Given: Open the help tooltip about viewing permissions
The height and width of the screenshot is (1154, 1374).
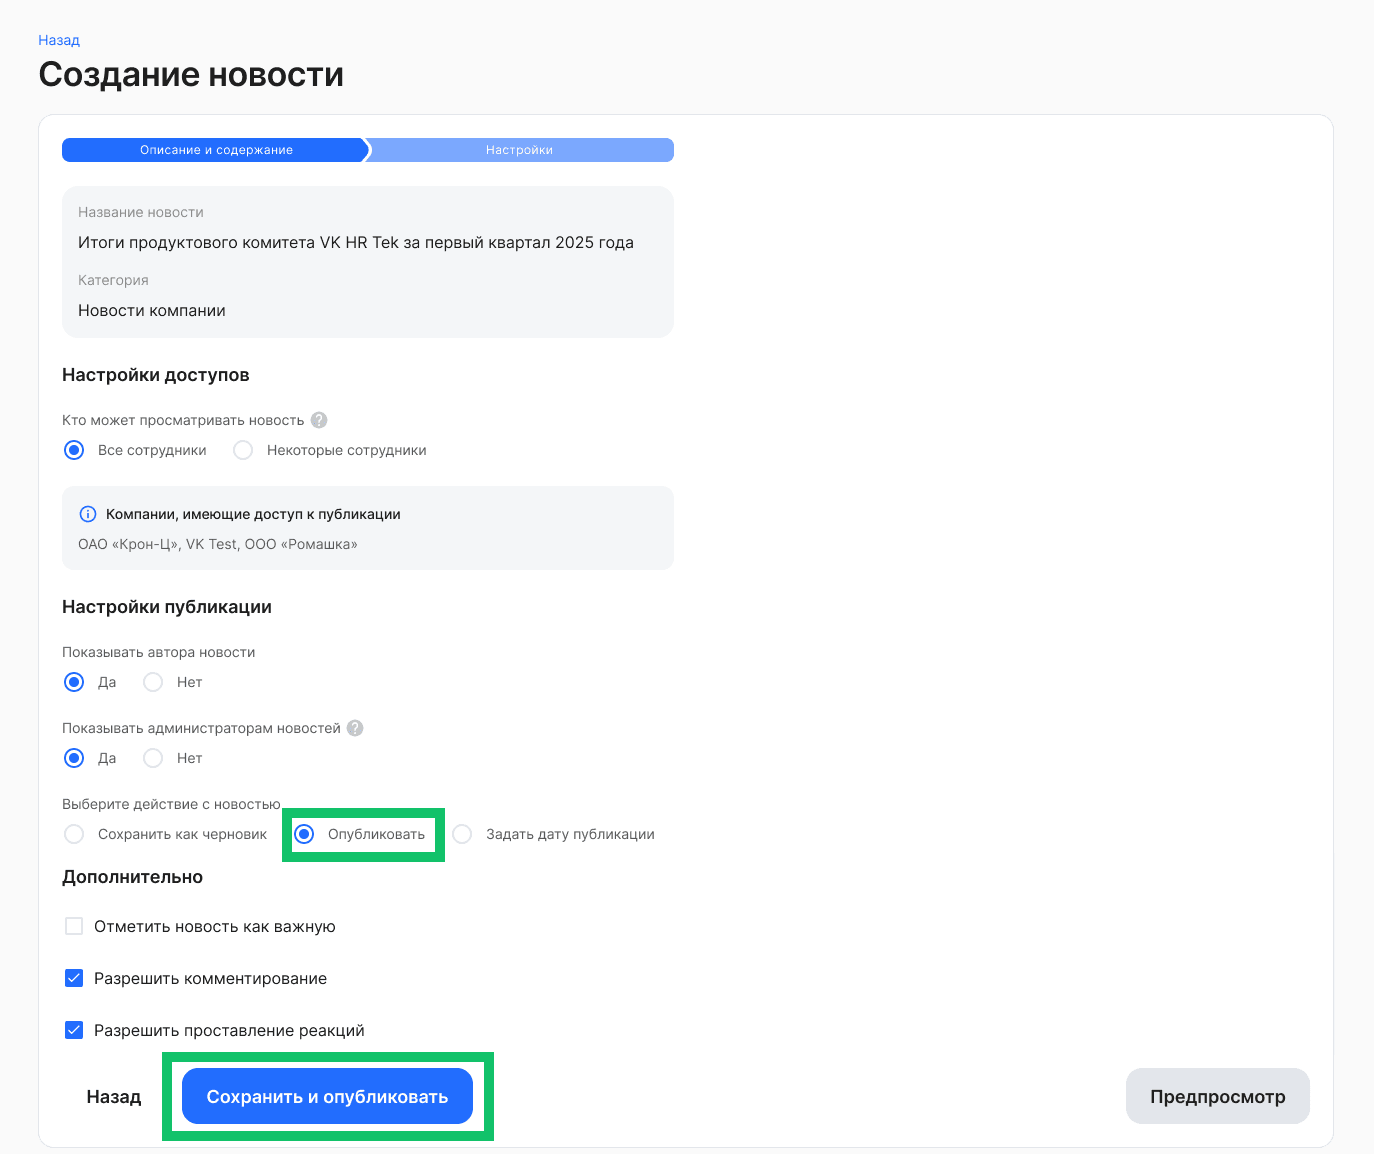Looking at the screenshot, I should tap(318, 420).
